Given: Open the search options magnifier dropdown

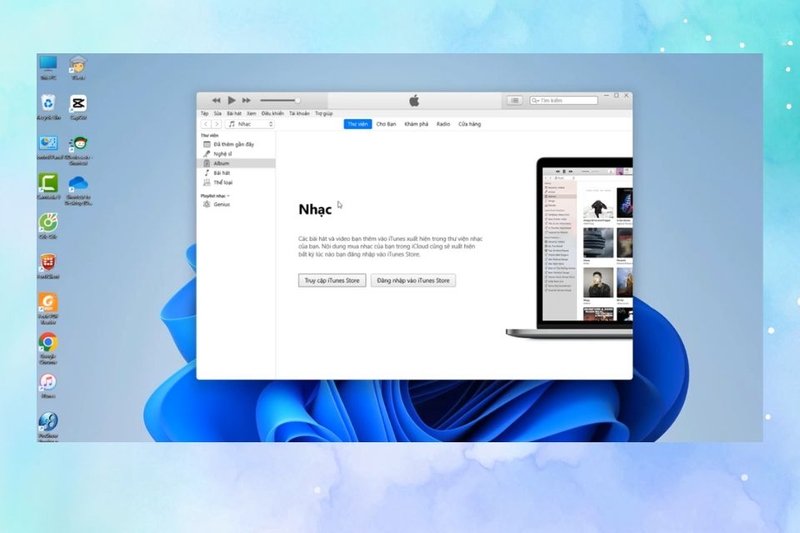Looking at the screenshot, I should click(x=535, y=100).
